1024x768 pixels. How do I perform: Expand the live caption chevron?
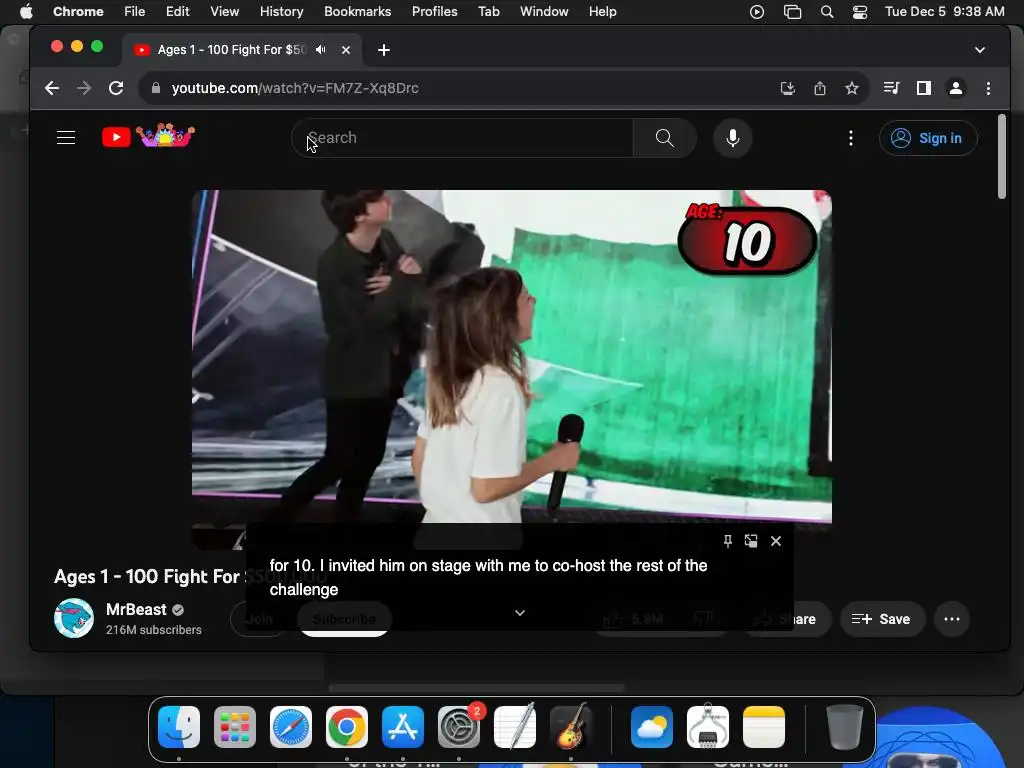pos(520,613)
